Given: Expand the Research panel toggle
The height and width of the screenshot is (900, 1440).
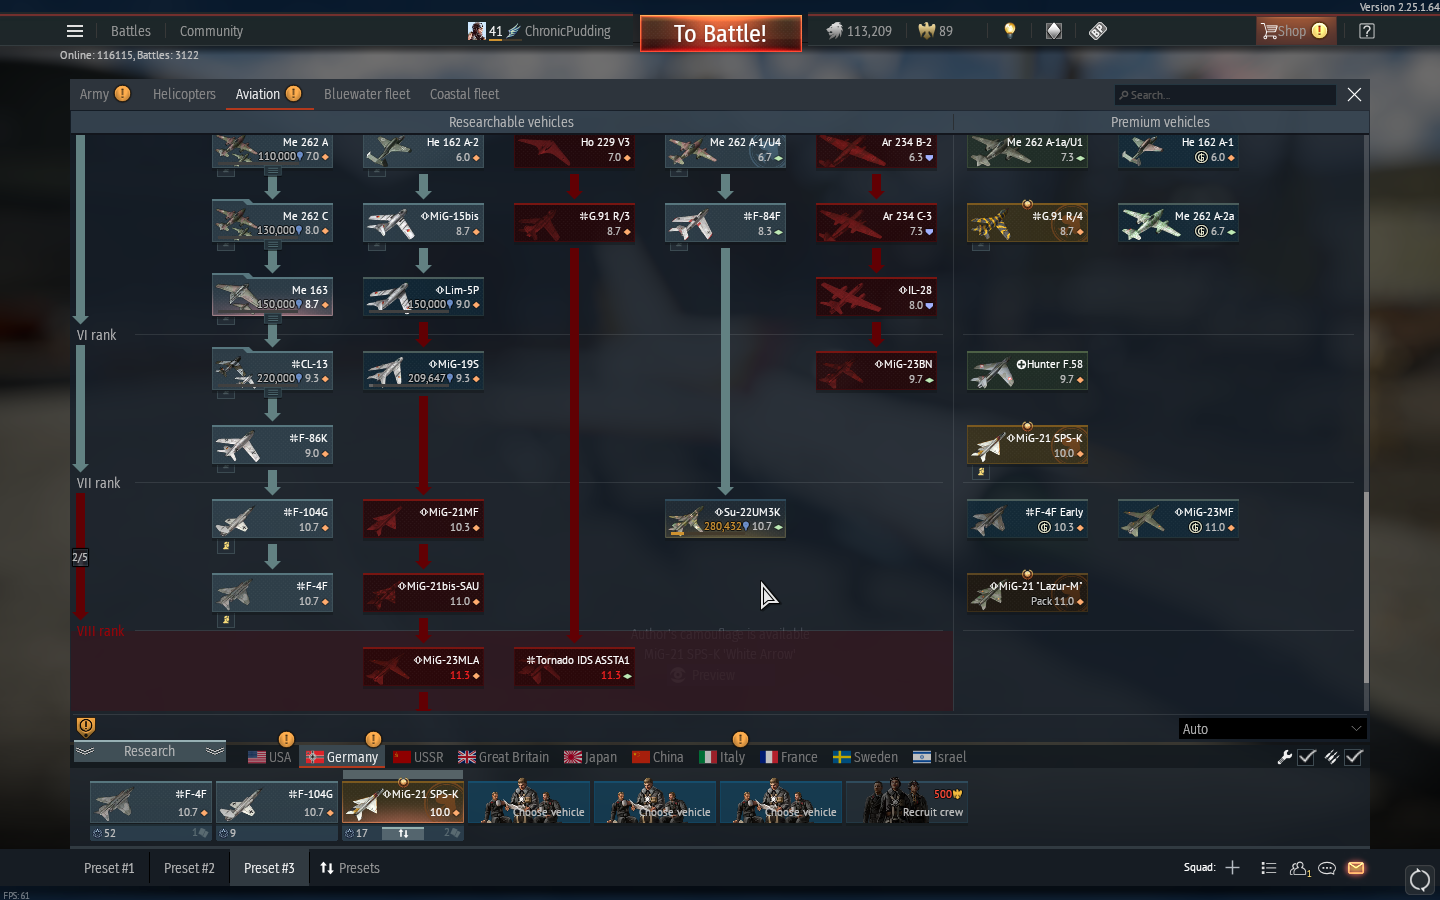Looking at the screenshot, I should coord(150,751).
